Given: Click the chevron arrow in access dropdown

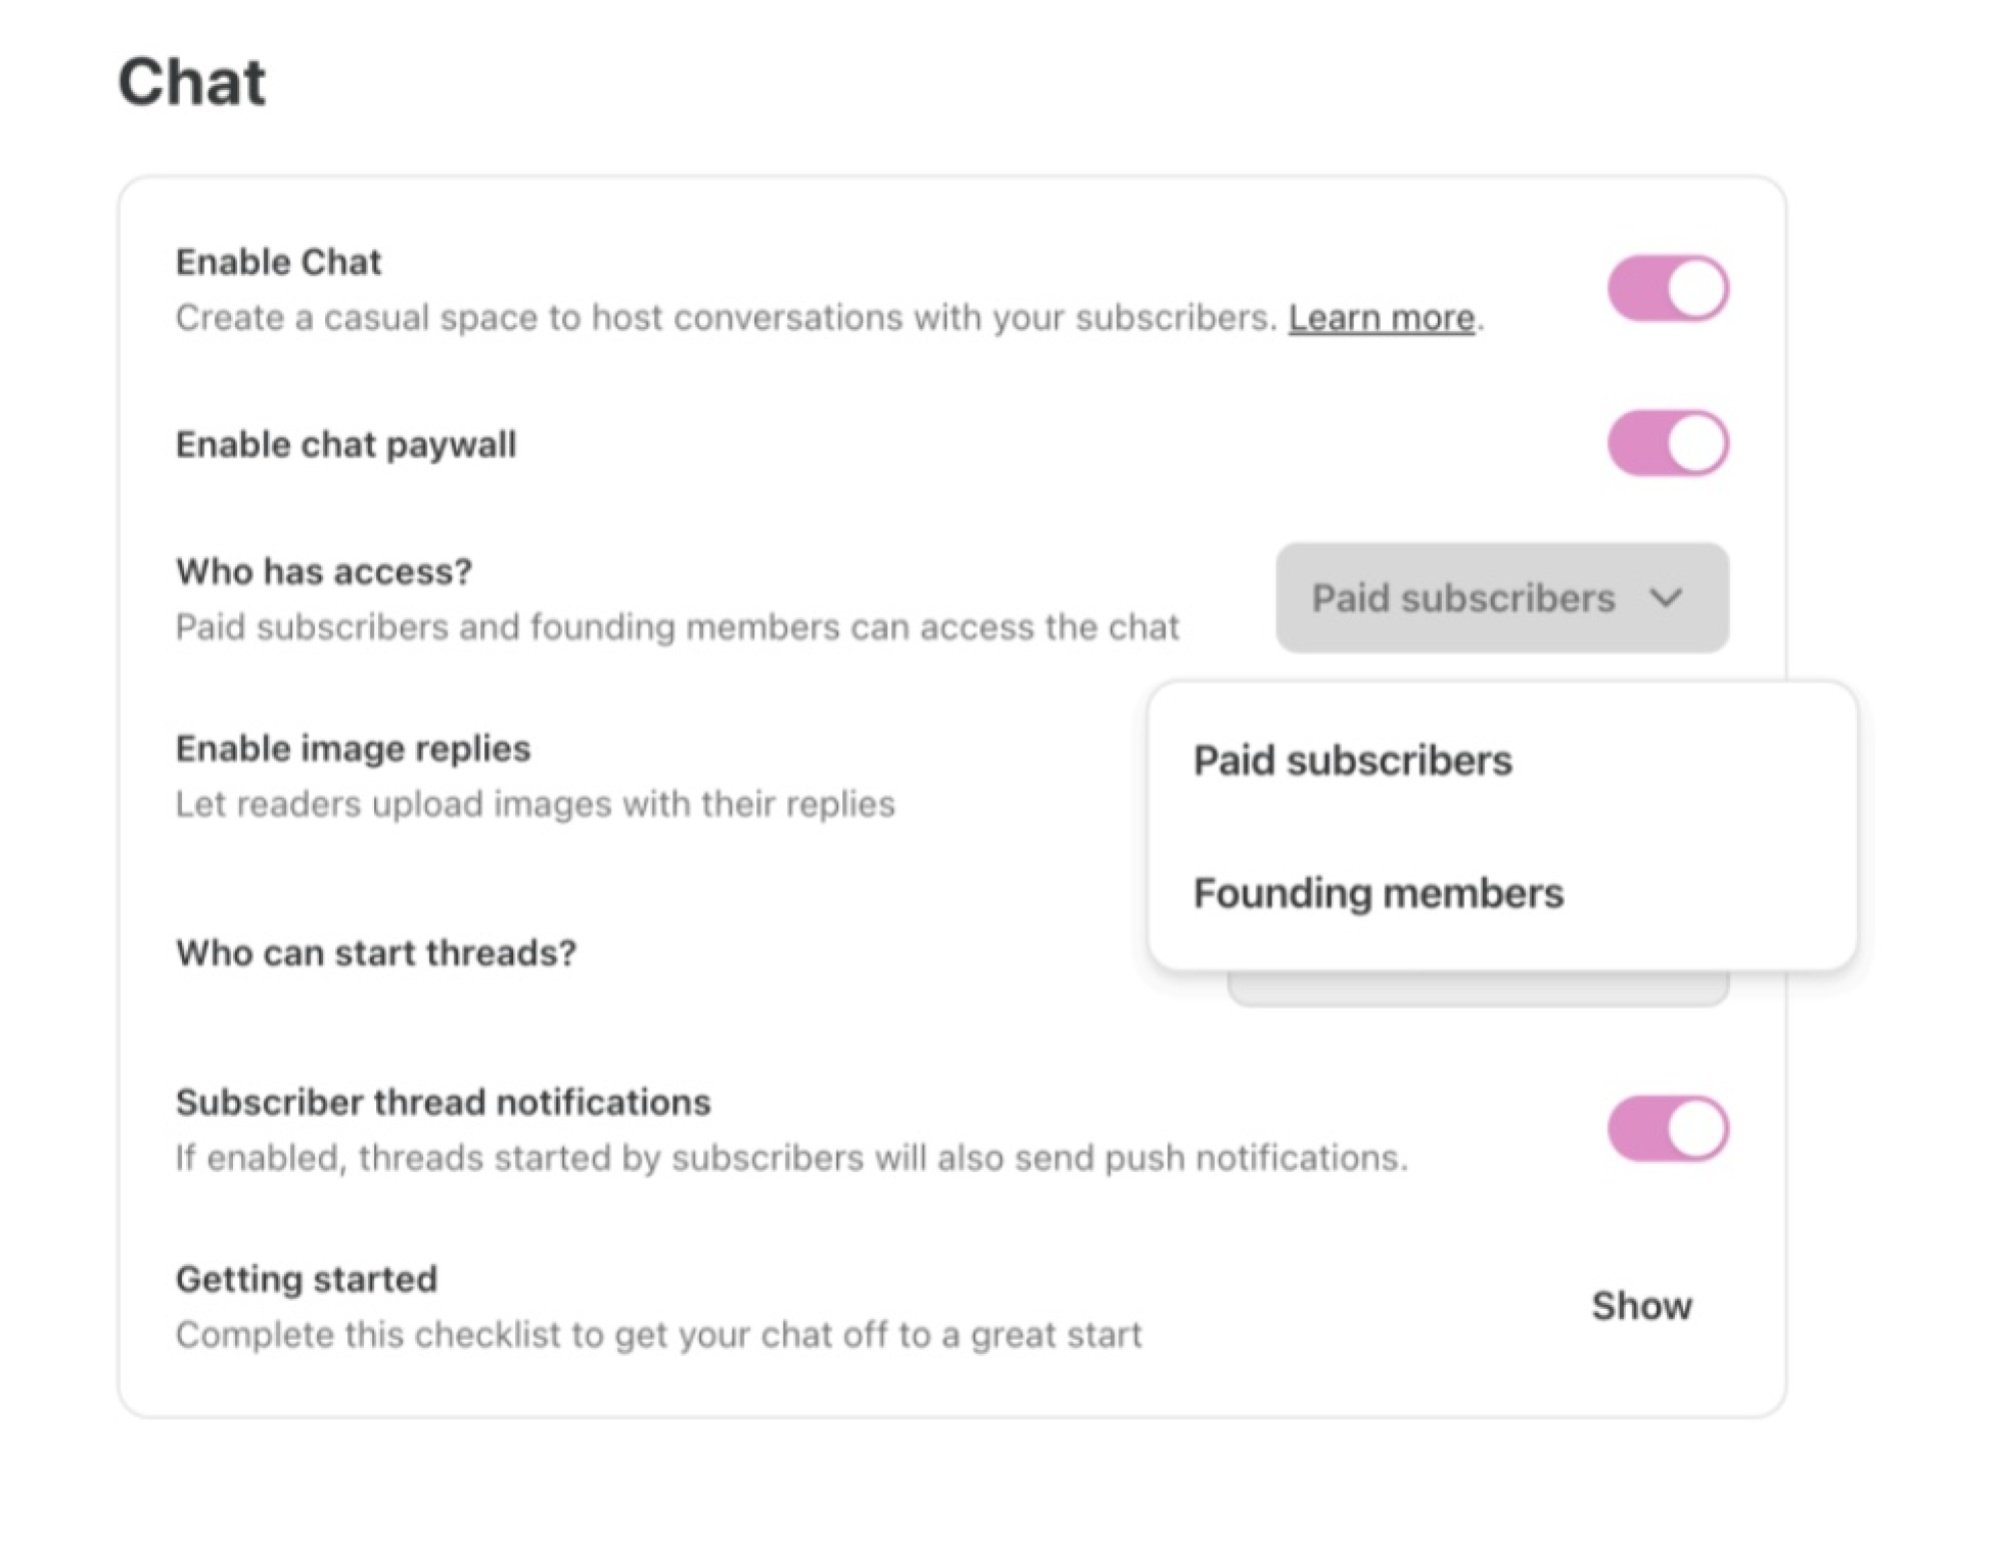Looking at the screenshot, I should 1666,598.
